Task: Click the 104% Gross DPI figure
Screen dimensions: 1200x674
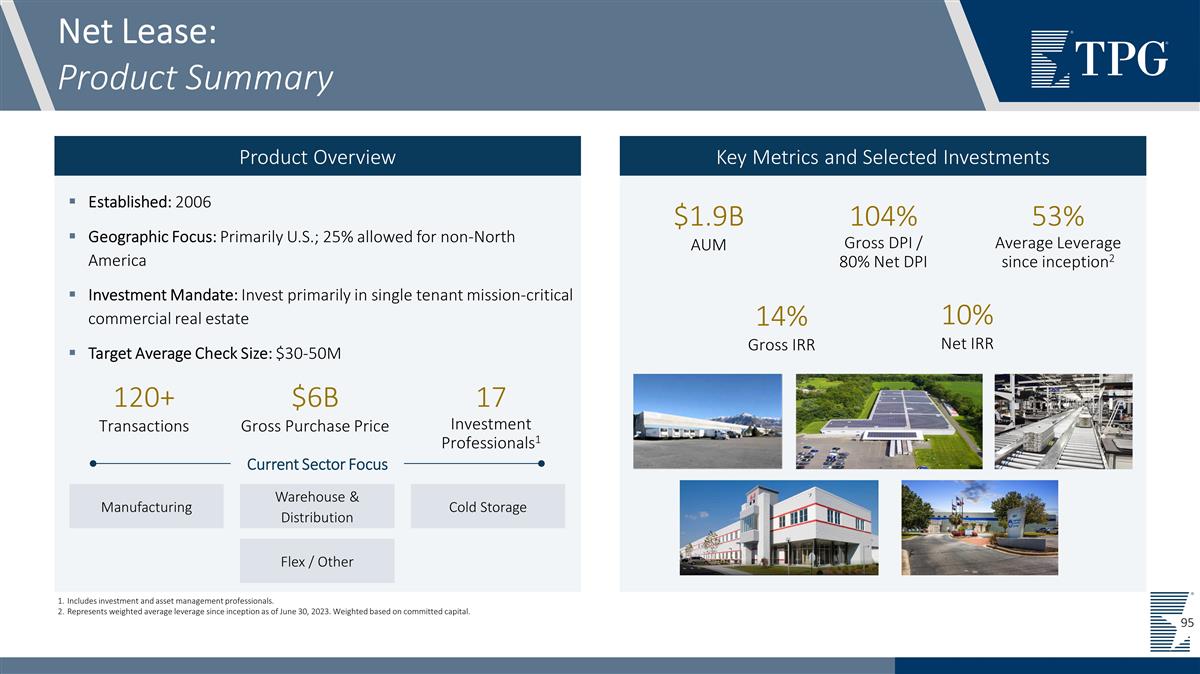Action: (883, 216)
